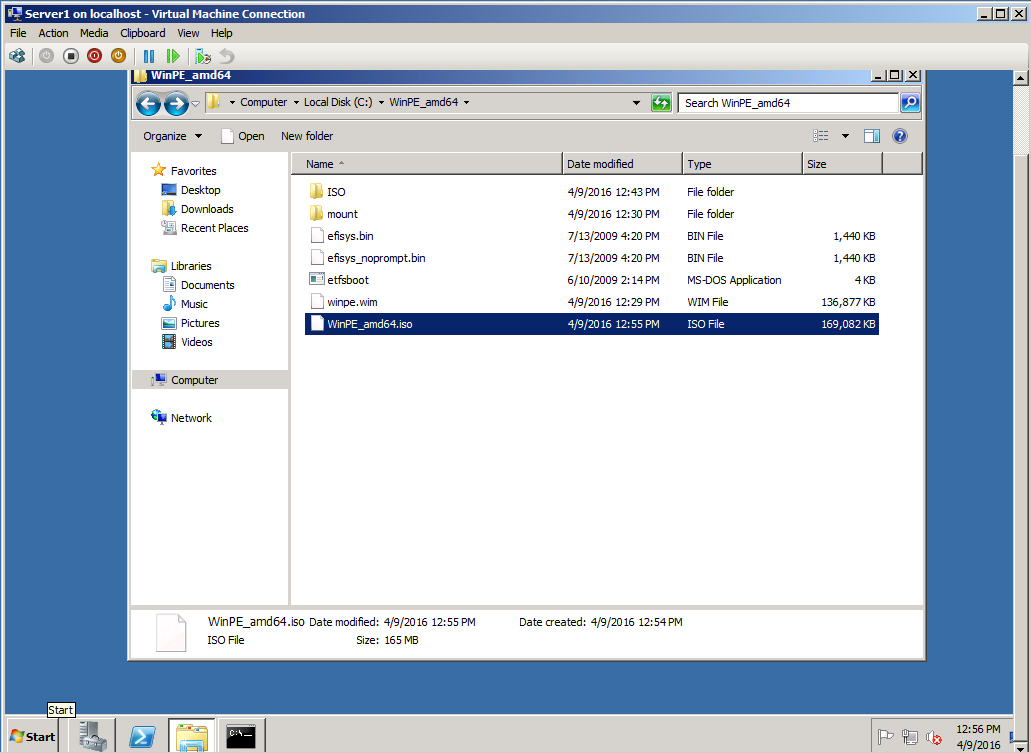
Task: Expand the view options dropdown arrow
Action: [x=846, y=136]
